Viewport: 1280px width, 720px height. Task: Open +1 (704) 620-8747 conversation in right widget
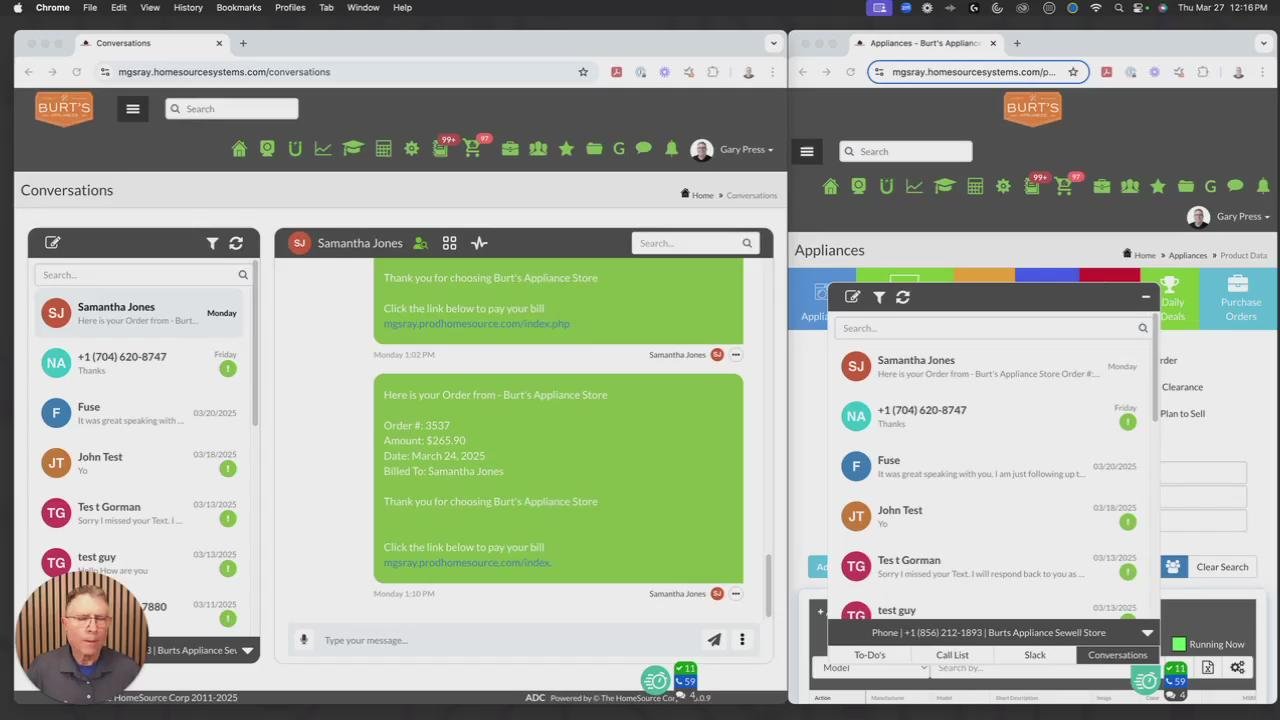(x=990, y=416)
